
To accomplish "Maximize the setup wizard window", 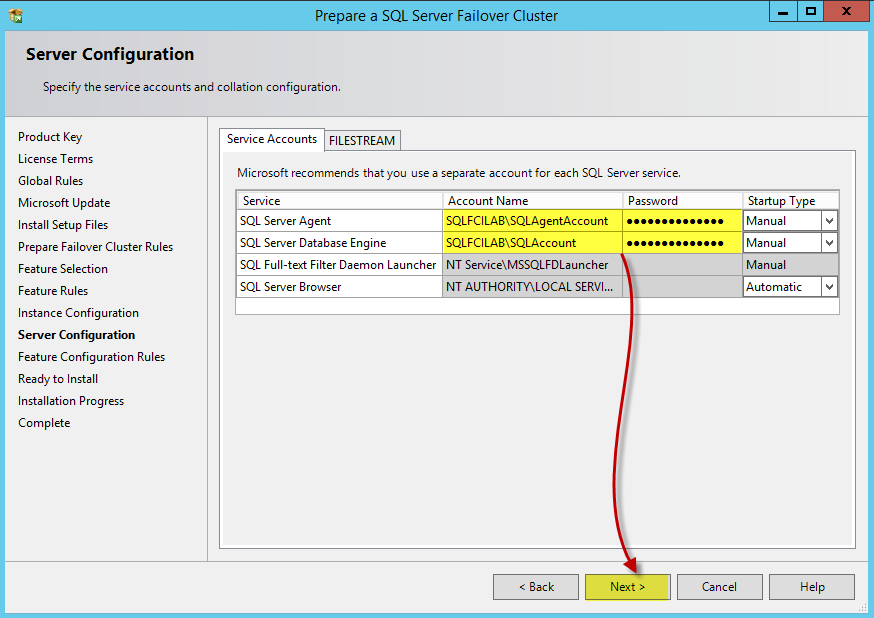I will [x=810, y=12].
